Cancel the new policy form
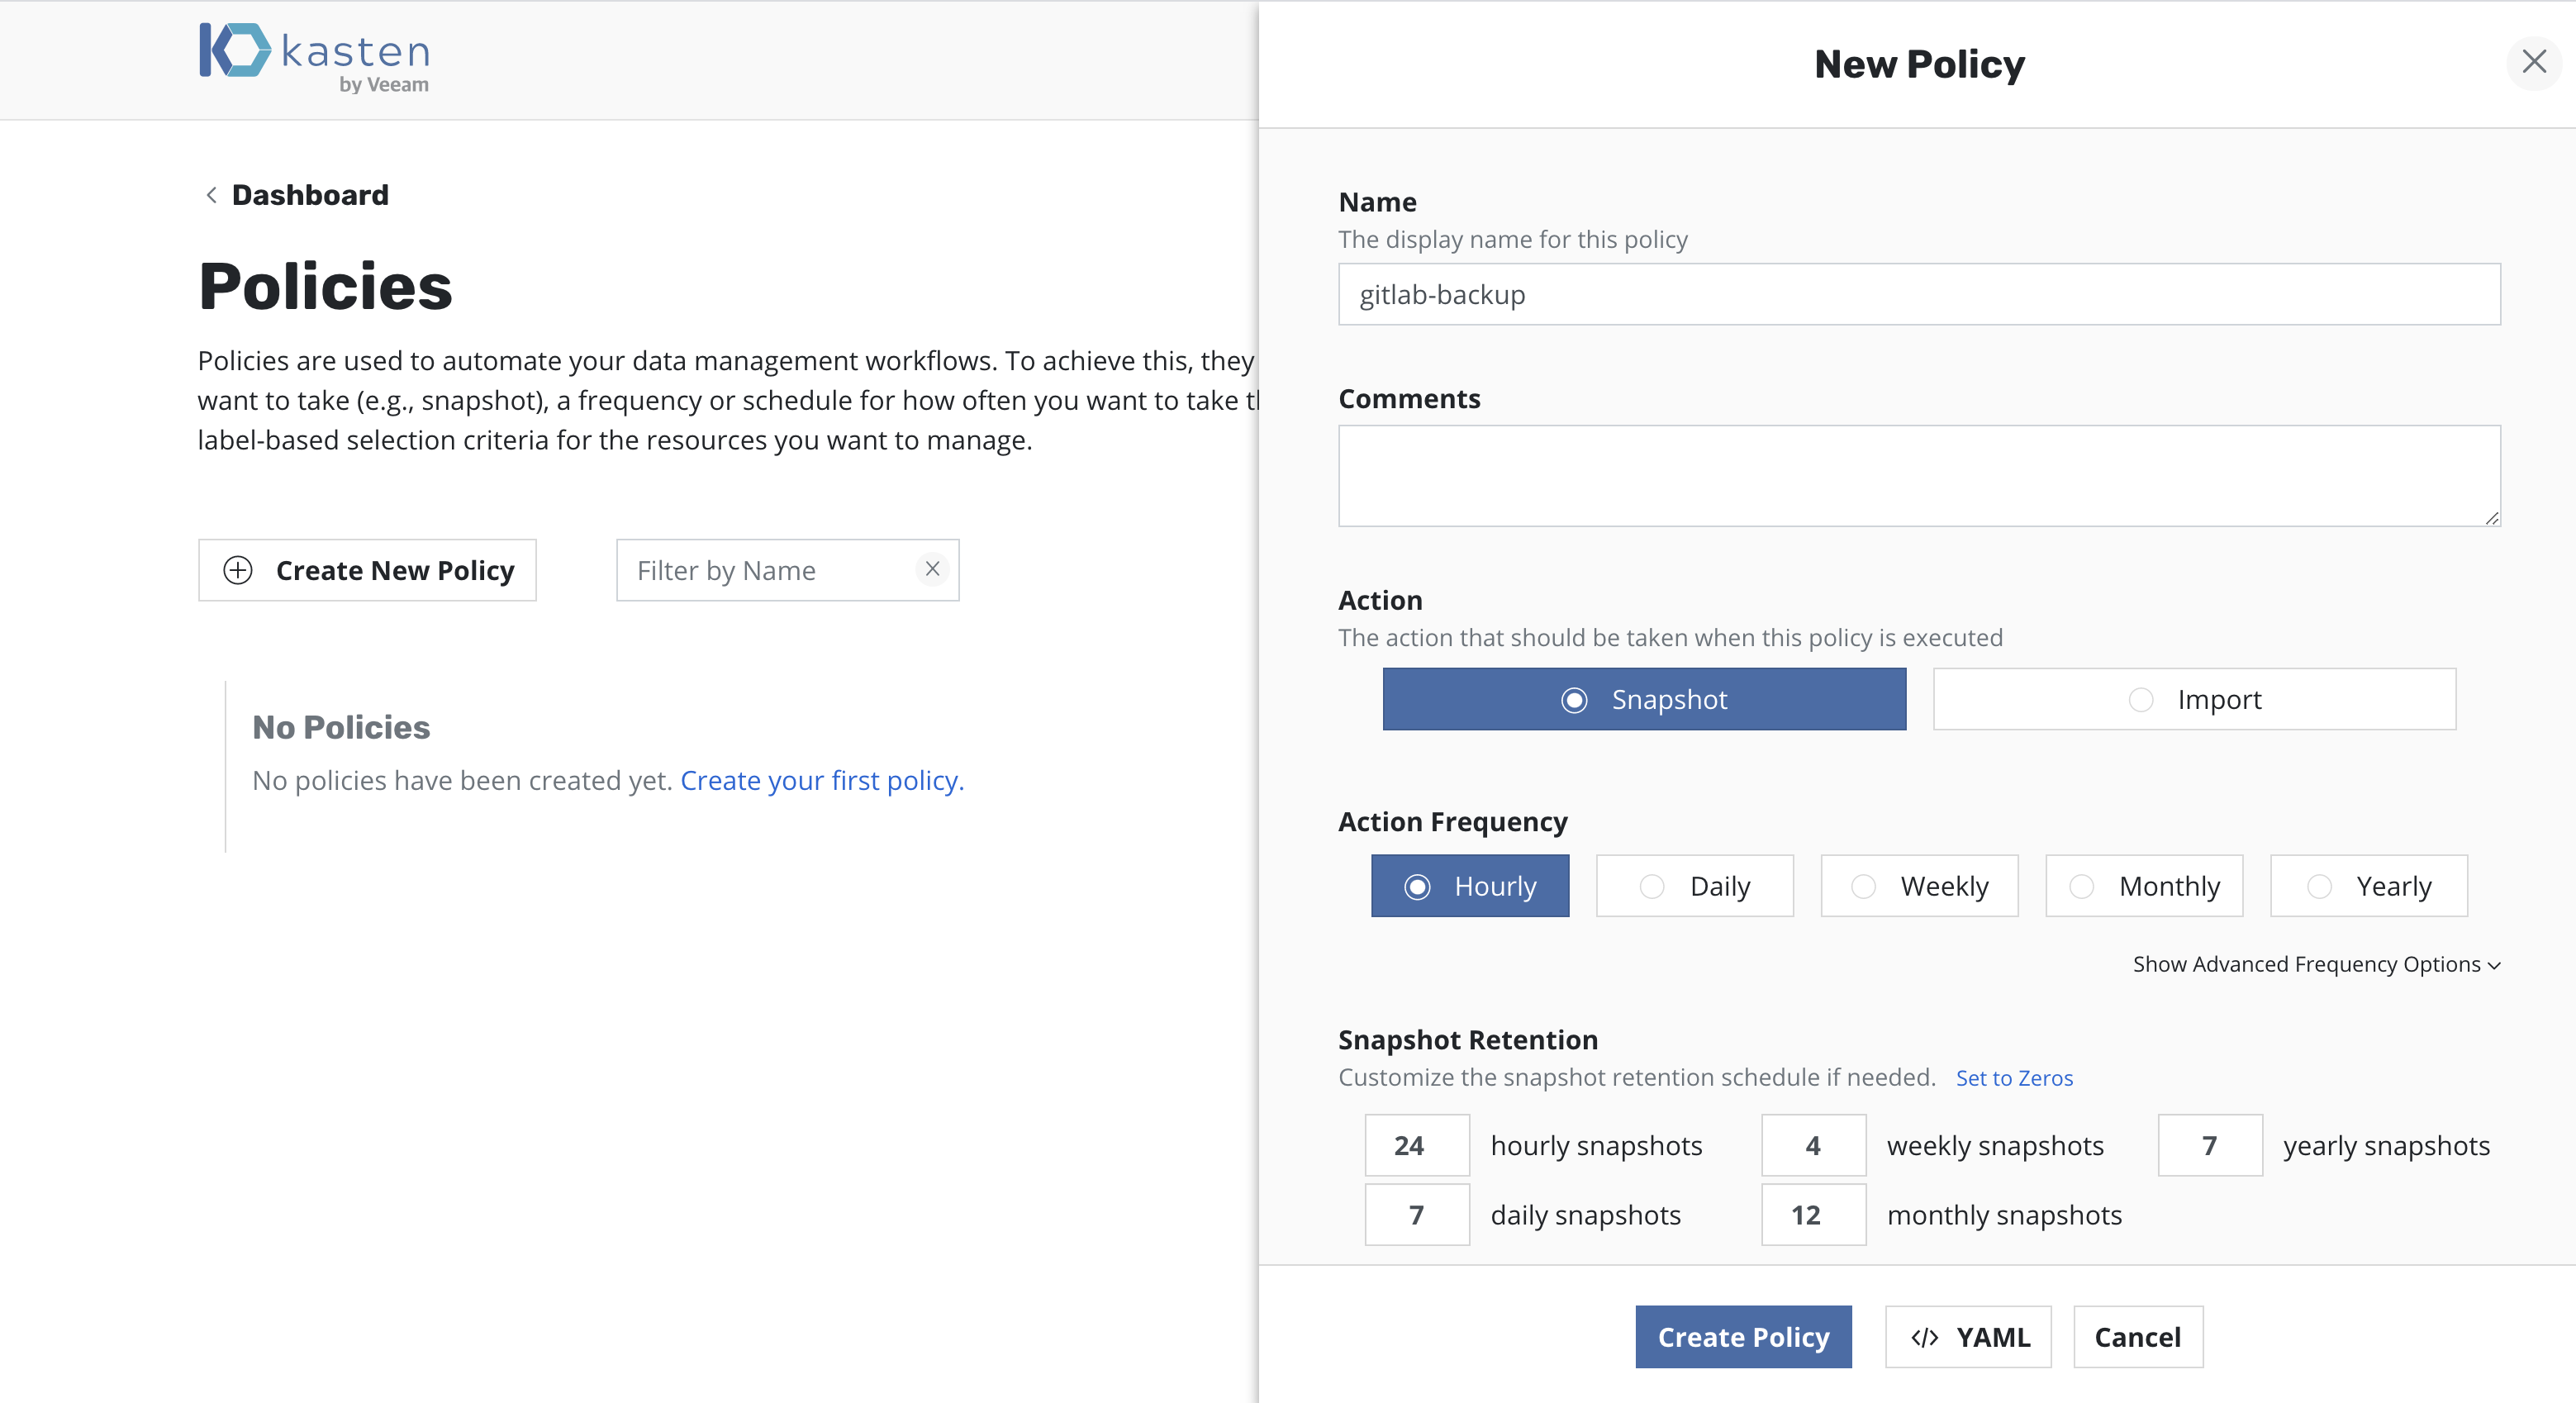 click(2137, 1337)
